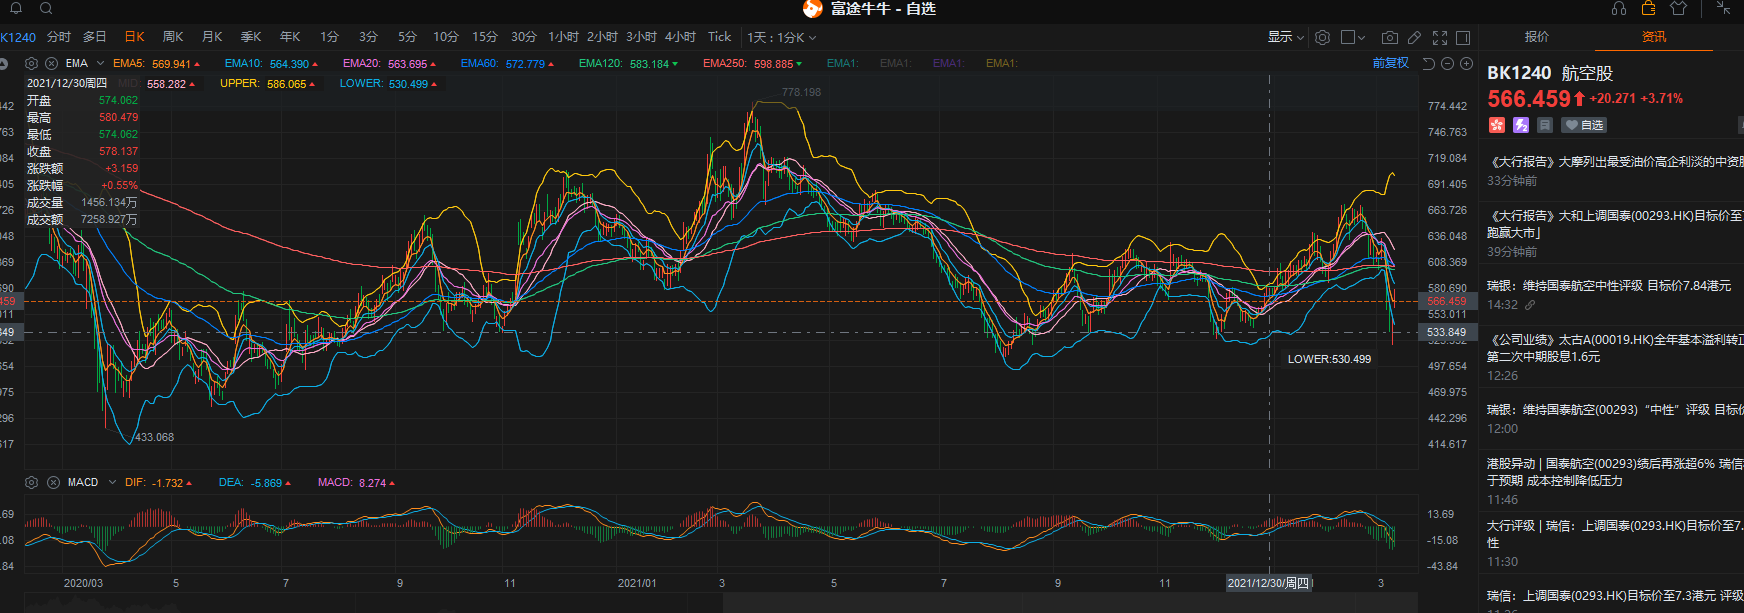
Task: Open the grey notes icon
Action: (1545, 125)
